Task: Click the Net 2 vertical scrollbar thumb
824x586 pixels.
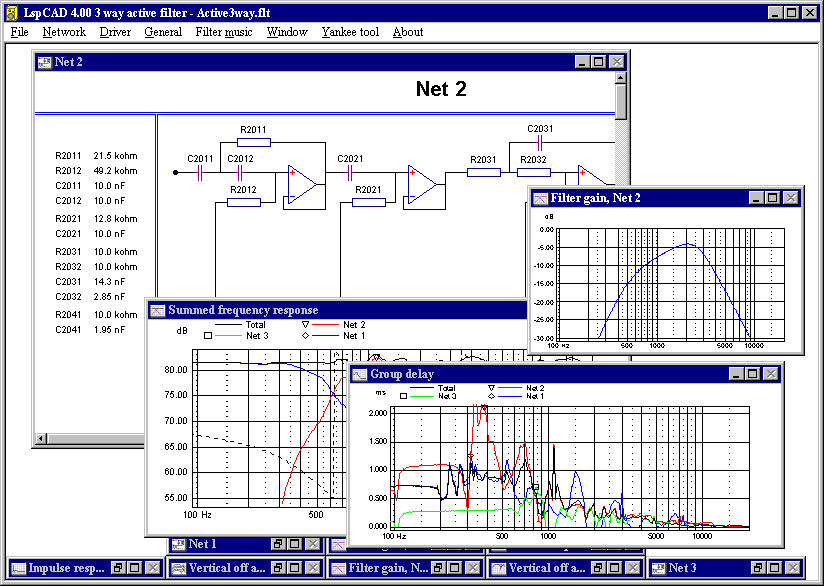Action: pyautogui.click(x=621, y=103)
